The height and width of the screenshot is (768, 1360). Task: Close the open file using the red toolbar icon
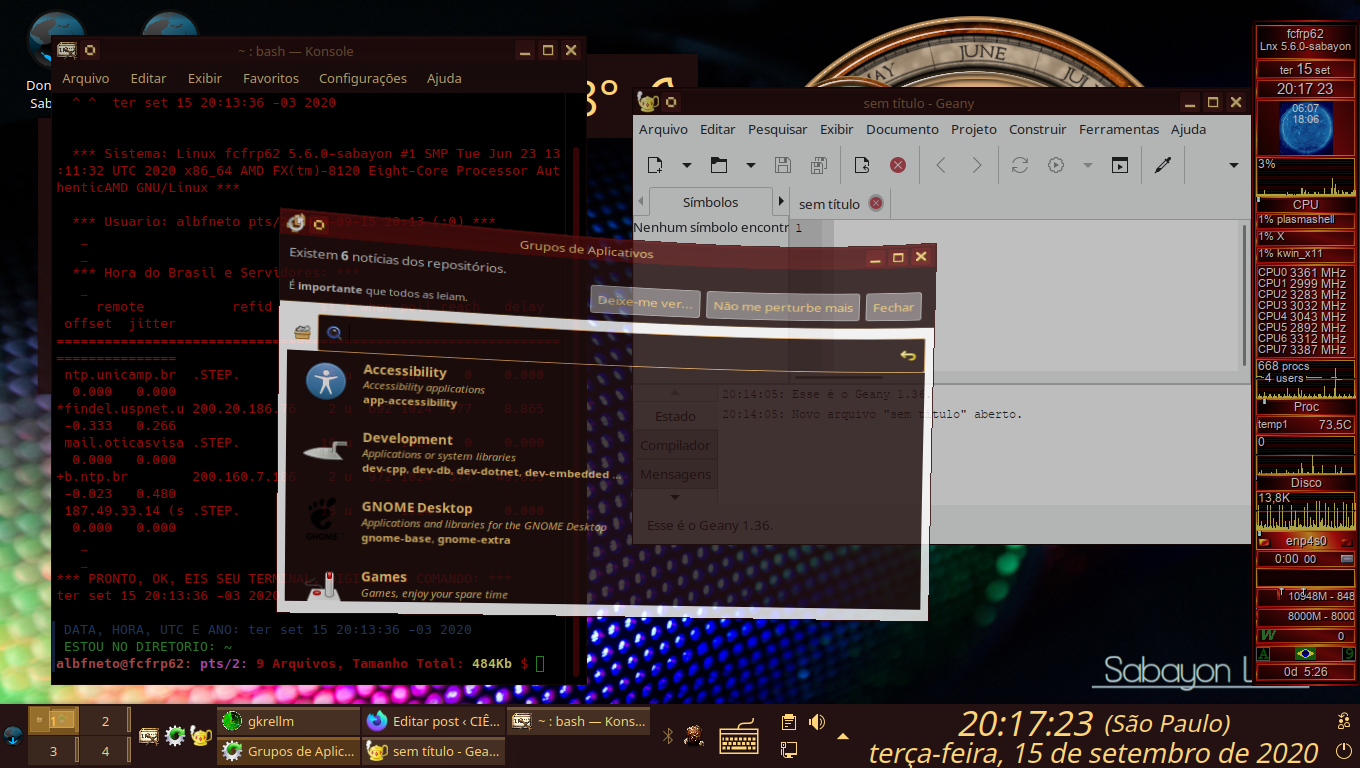pos(897,164)
